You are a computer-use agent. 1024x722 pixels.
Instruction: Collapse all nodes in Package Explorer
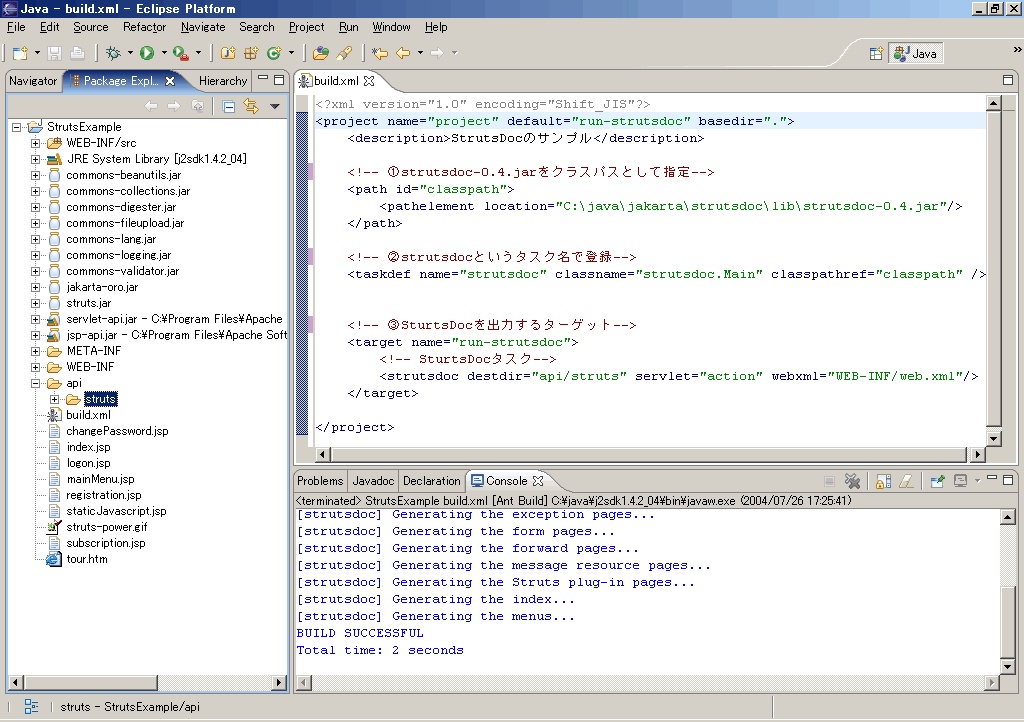point(227,105)
